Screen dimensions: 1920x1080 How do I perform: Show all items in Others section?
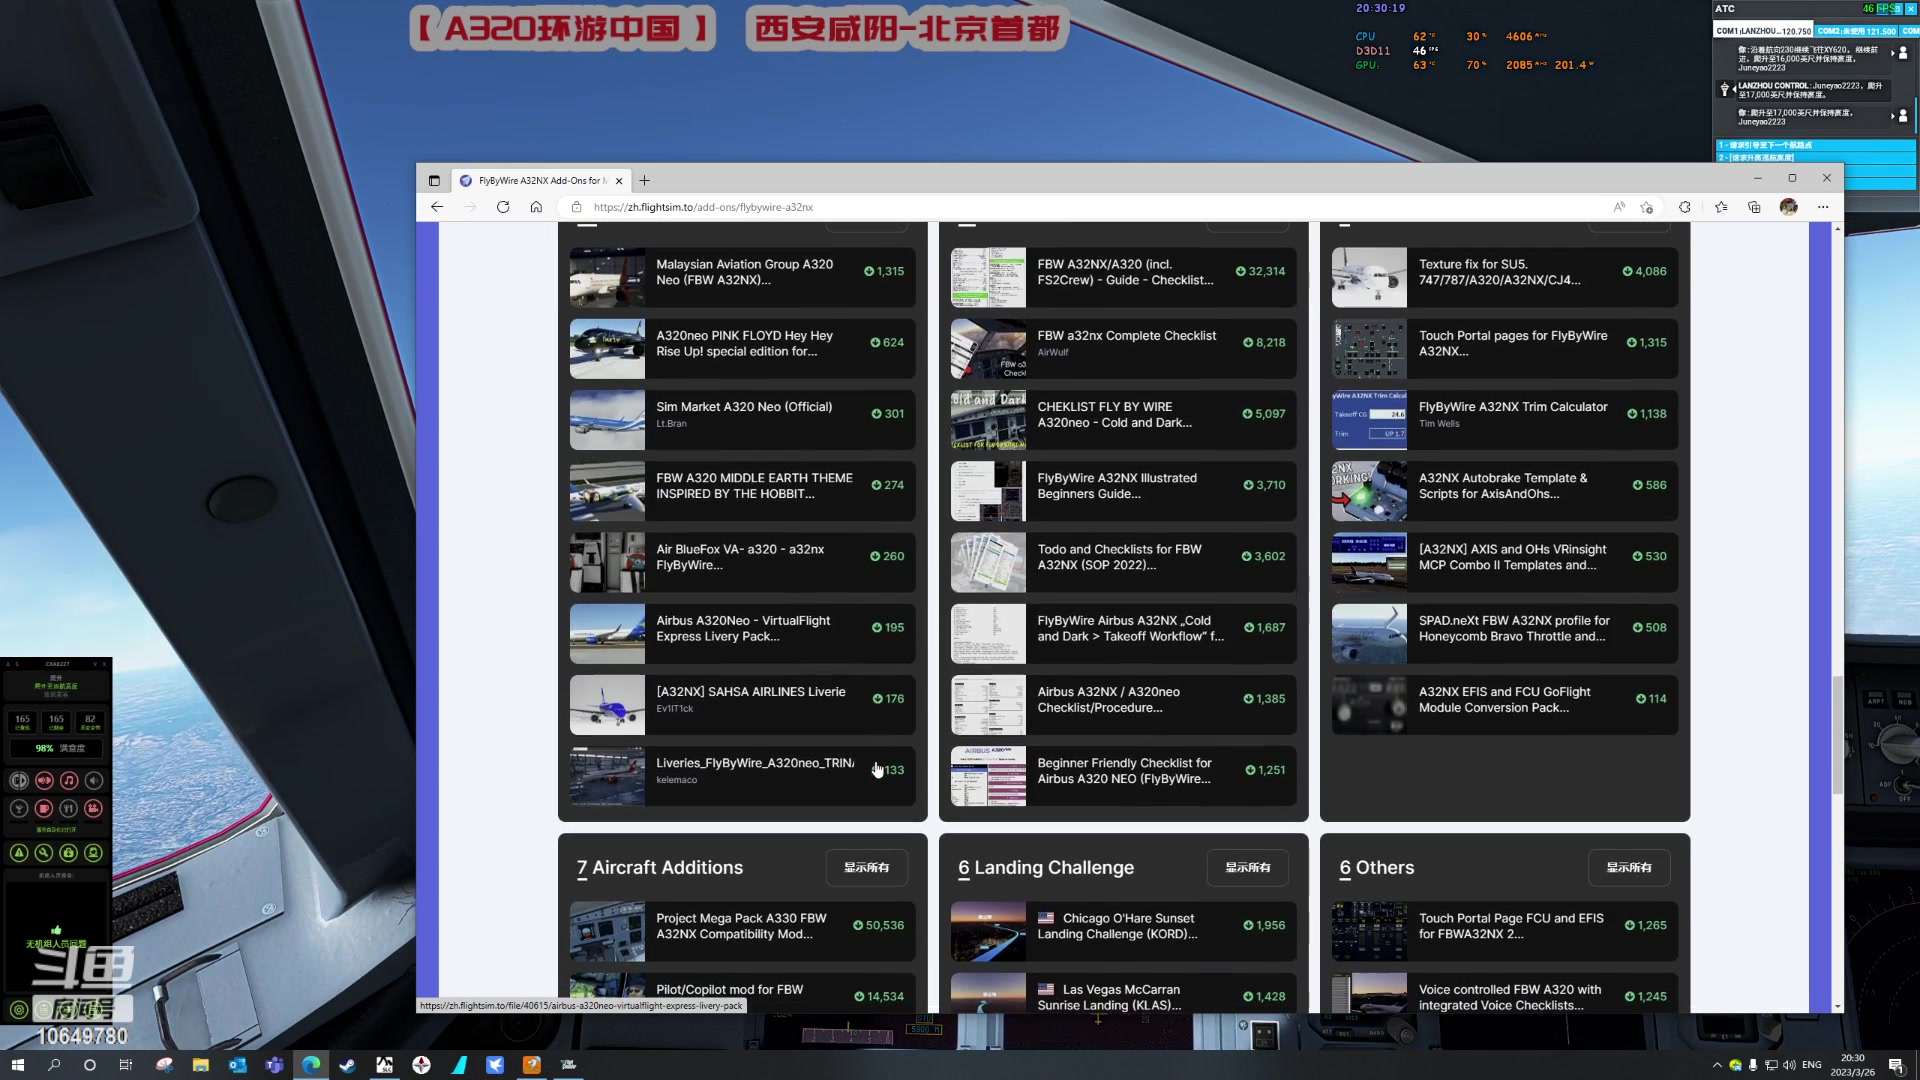[x=1629, y=868]
